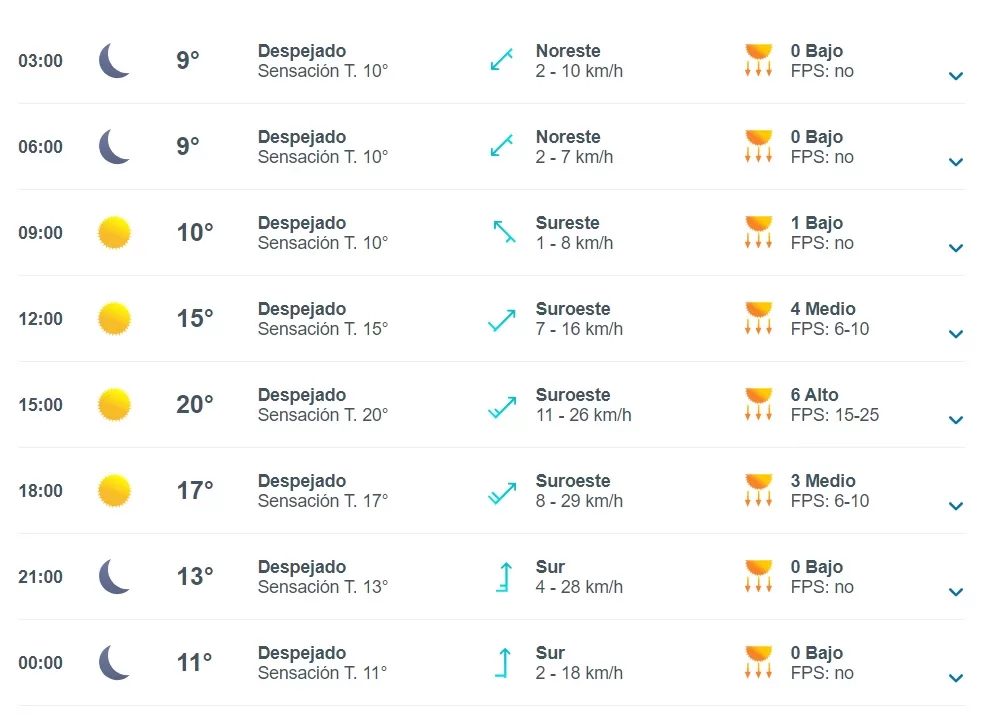Open the 15:00 row details chevron

pyautogui.click(x=956, y=420)
